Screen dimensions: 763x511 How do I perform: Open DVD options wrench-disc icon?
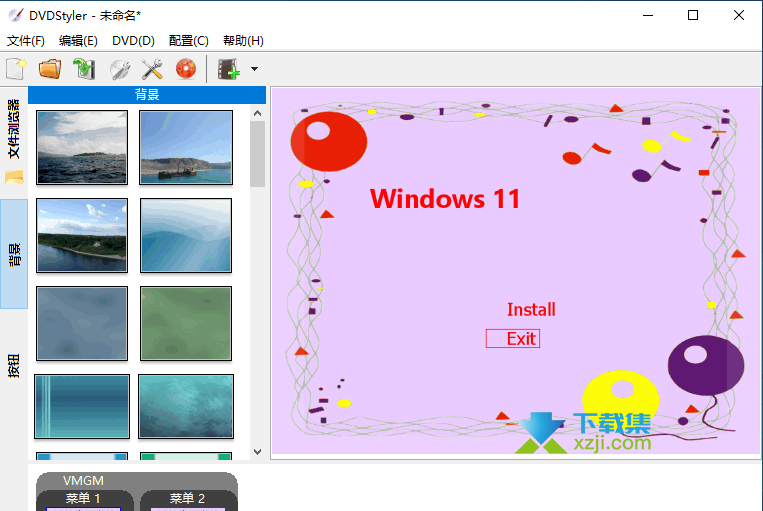(x=119, y=69)
